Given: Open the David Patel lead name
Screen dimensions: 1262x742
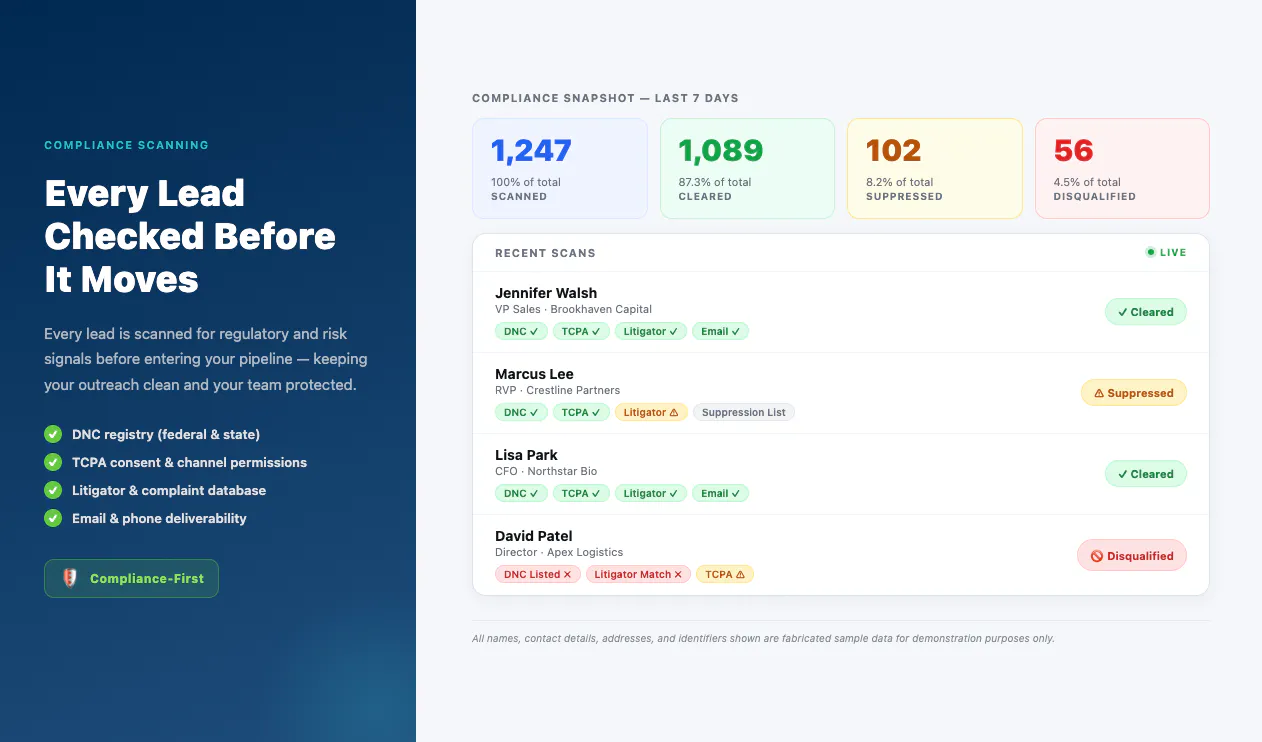Looking at the screenshot, I should (x=534, y=536).
